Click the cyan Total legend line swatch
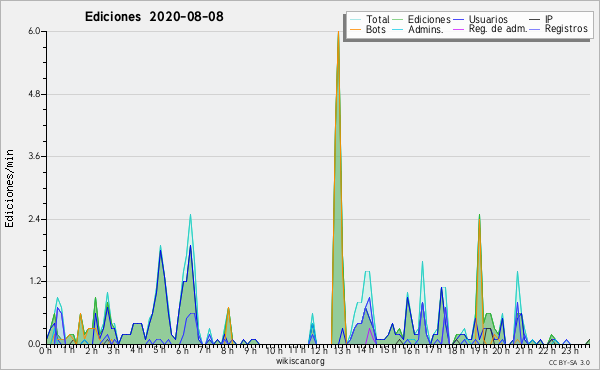The height and width of the screenshot is (370, 600). pos(355,20)
